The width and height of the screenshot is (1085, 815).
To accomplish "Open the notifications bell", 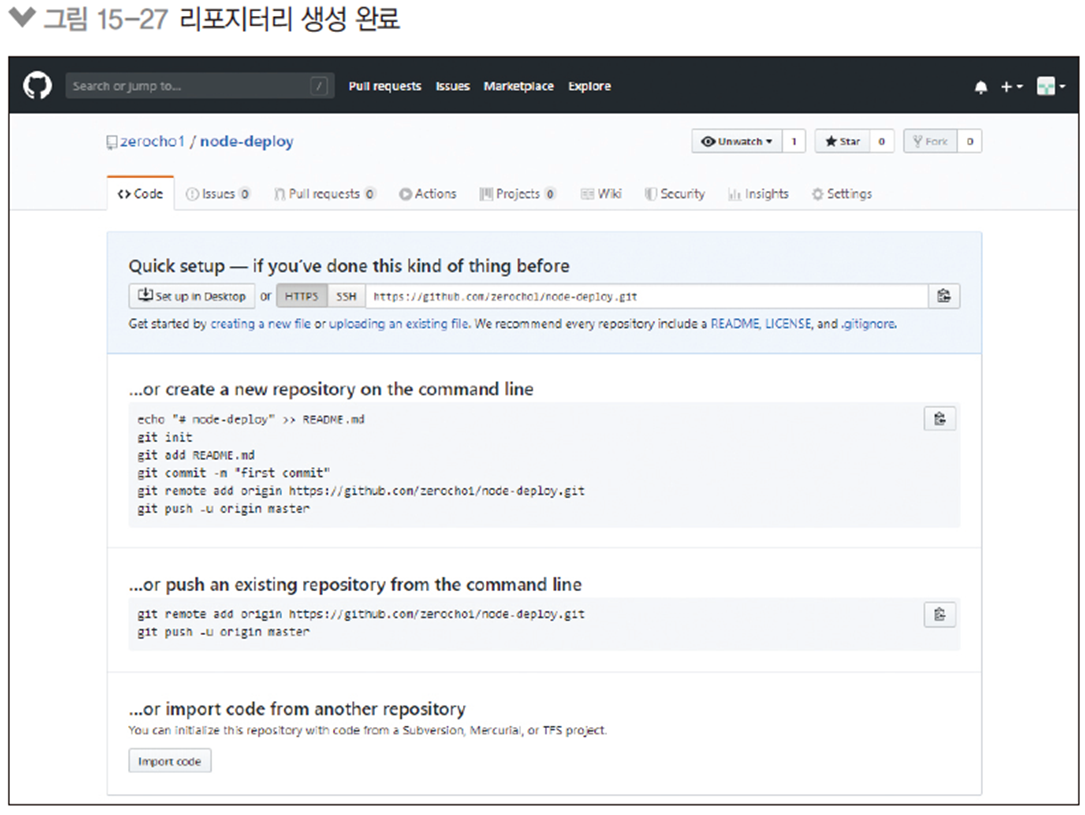I will [981, 86].
